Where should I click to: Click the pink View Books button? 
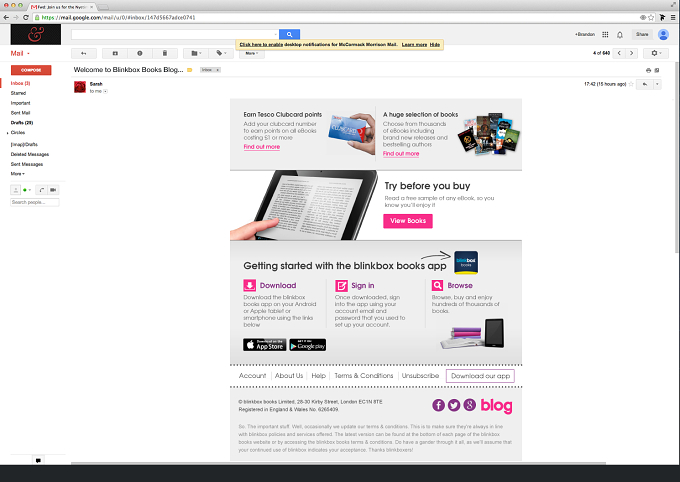tap(408, 221)
